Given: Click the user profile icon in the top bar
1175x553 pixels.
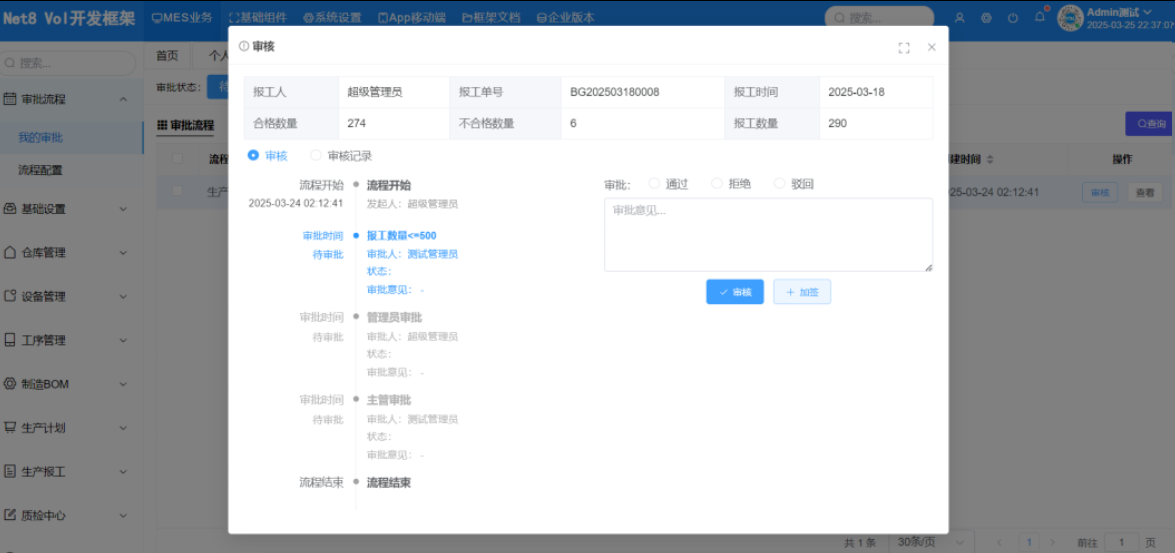Looking at the screenshot, I should point(960,18).
